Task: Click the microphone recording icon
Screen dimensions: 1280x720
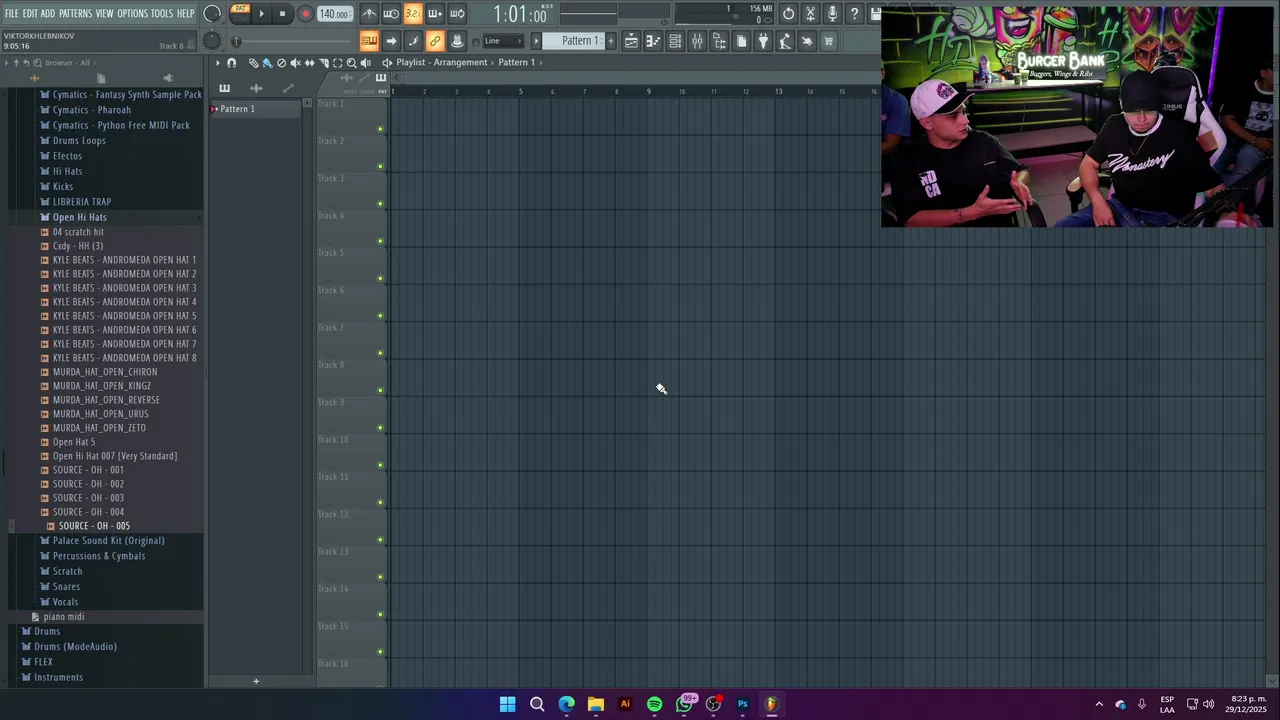Action: coord(832,14)
